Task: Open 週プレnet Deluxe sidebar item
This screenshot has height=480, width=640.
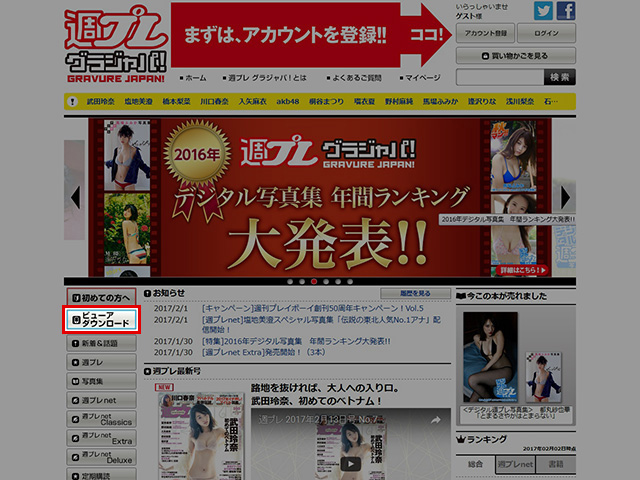Action: pyautogui.click(x=101, y=457)
